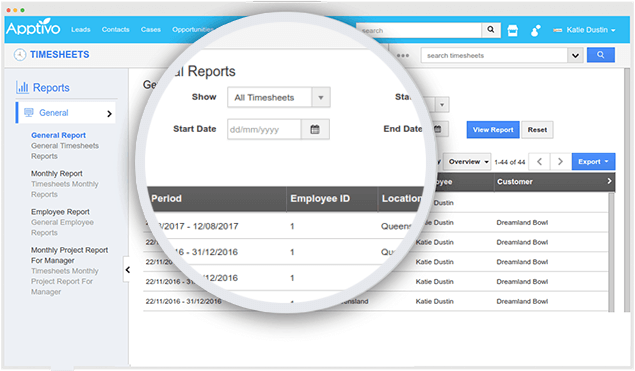Open the notifications people icon
Image resolution: width=635 pixels, height=371 pixels.
coord(535,30)
